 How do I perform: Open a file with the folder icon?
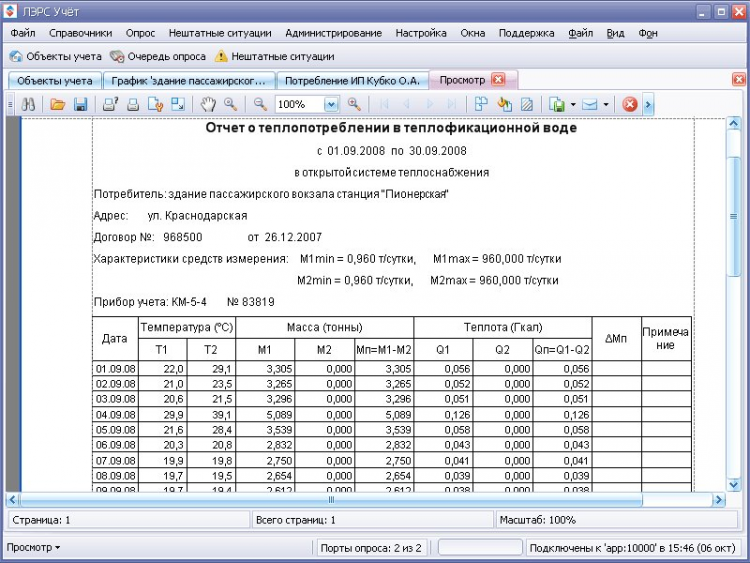[58, 104]
